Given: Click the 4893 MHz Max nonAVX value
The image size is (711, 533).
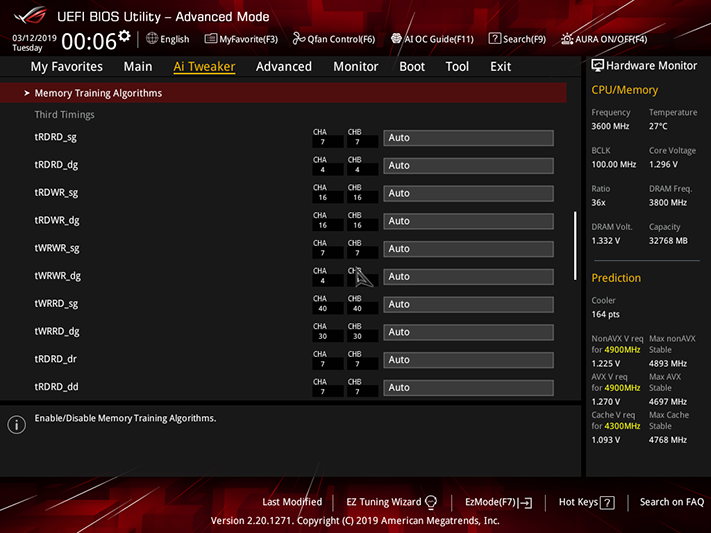Looking at the screenshot, I should click(x=667, y=363).
